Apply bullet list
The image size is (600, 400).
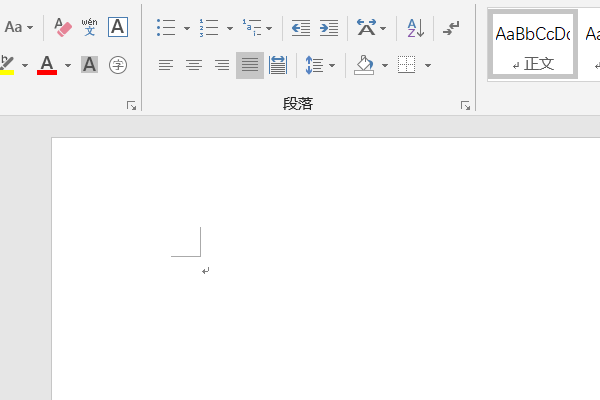[166, 28]
